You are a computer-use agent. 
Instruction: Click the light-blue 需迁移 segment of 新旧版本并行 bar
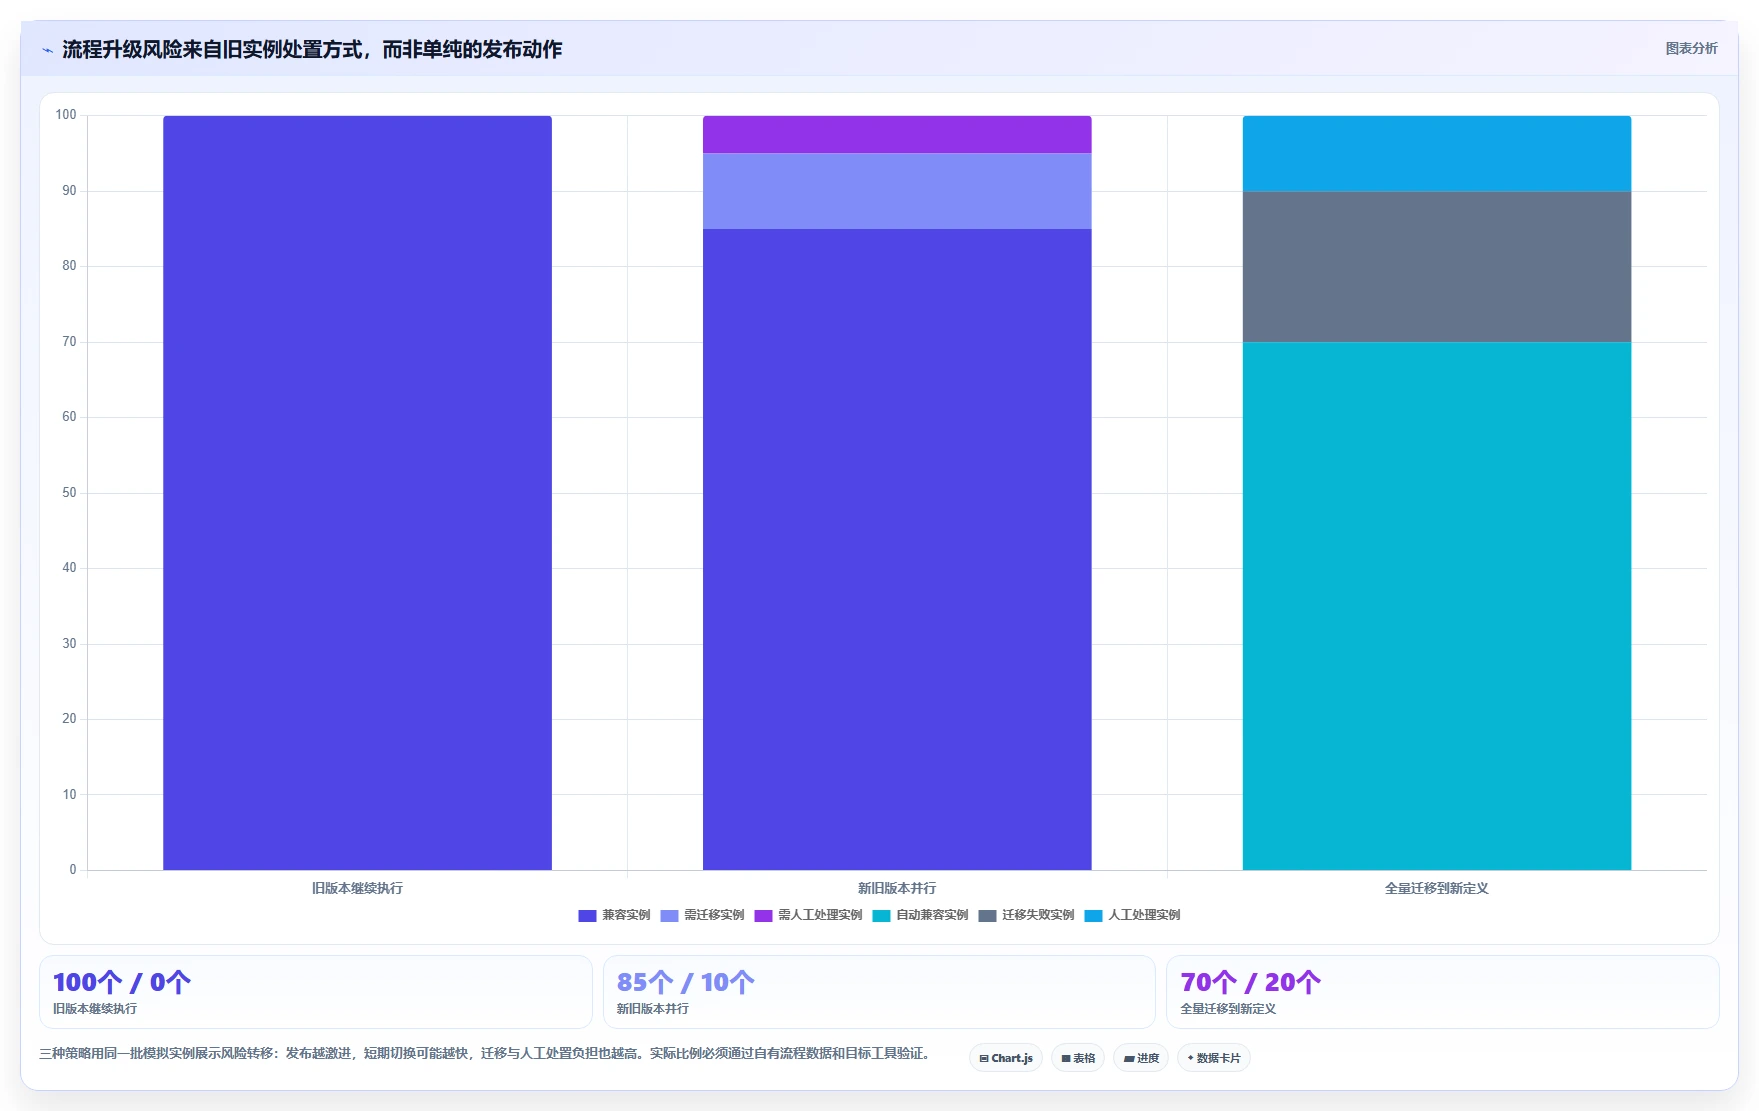coord(897,191)
